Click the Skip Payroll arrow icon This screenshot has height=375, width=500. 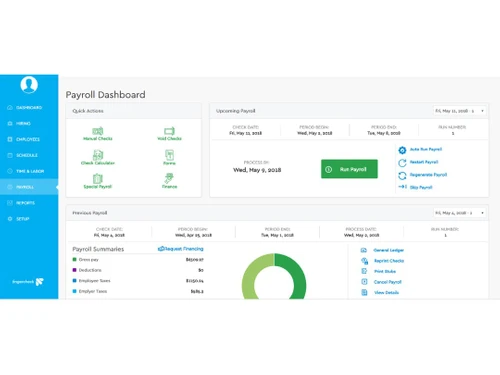coord(402,187)
